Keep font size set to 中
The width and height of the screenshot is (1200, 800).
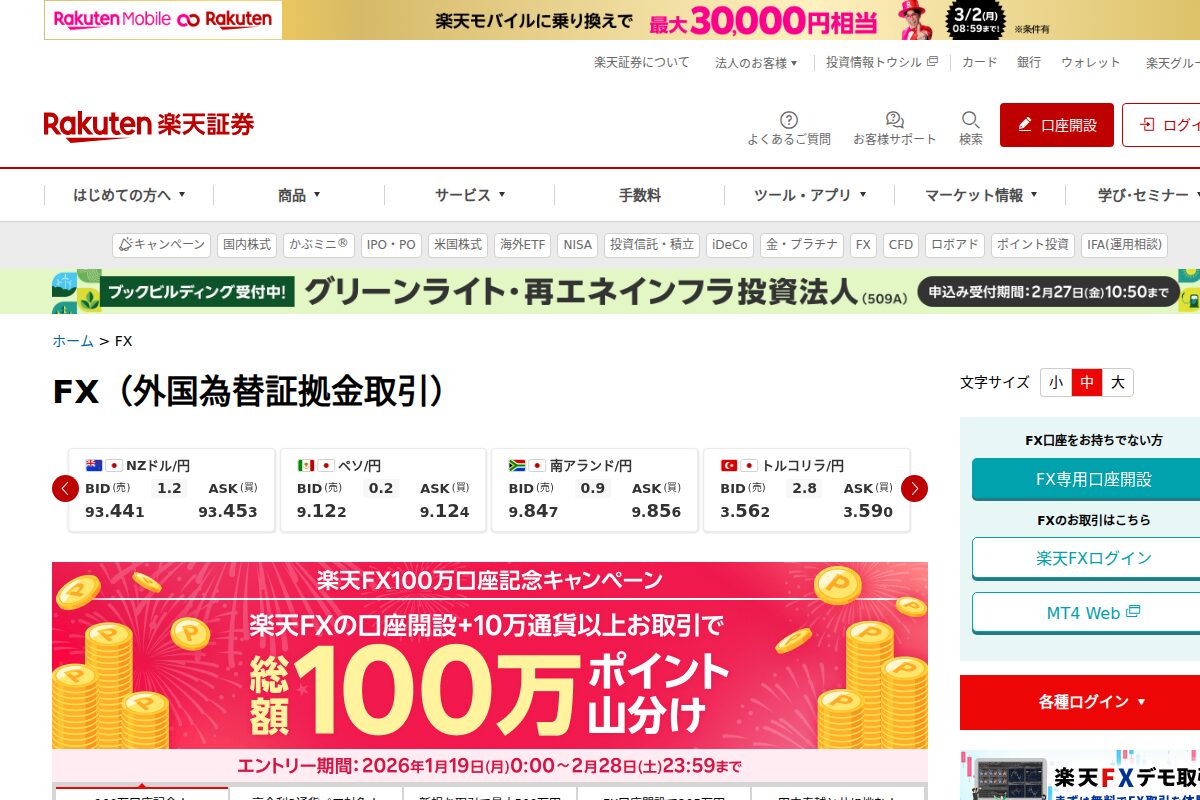1086,382
